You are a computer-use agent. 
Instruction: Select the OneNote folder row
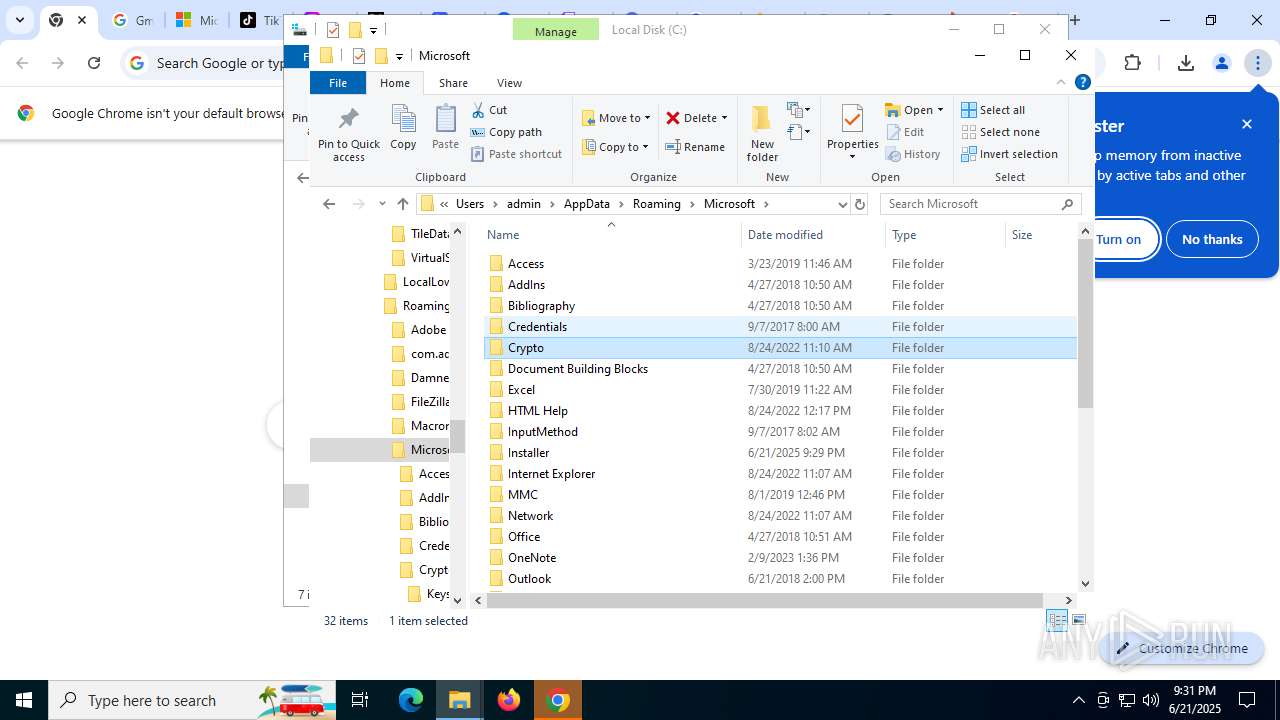(780, 558)
